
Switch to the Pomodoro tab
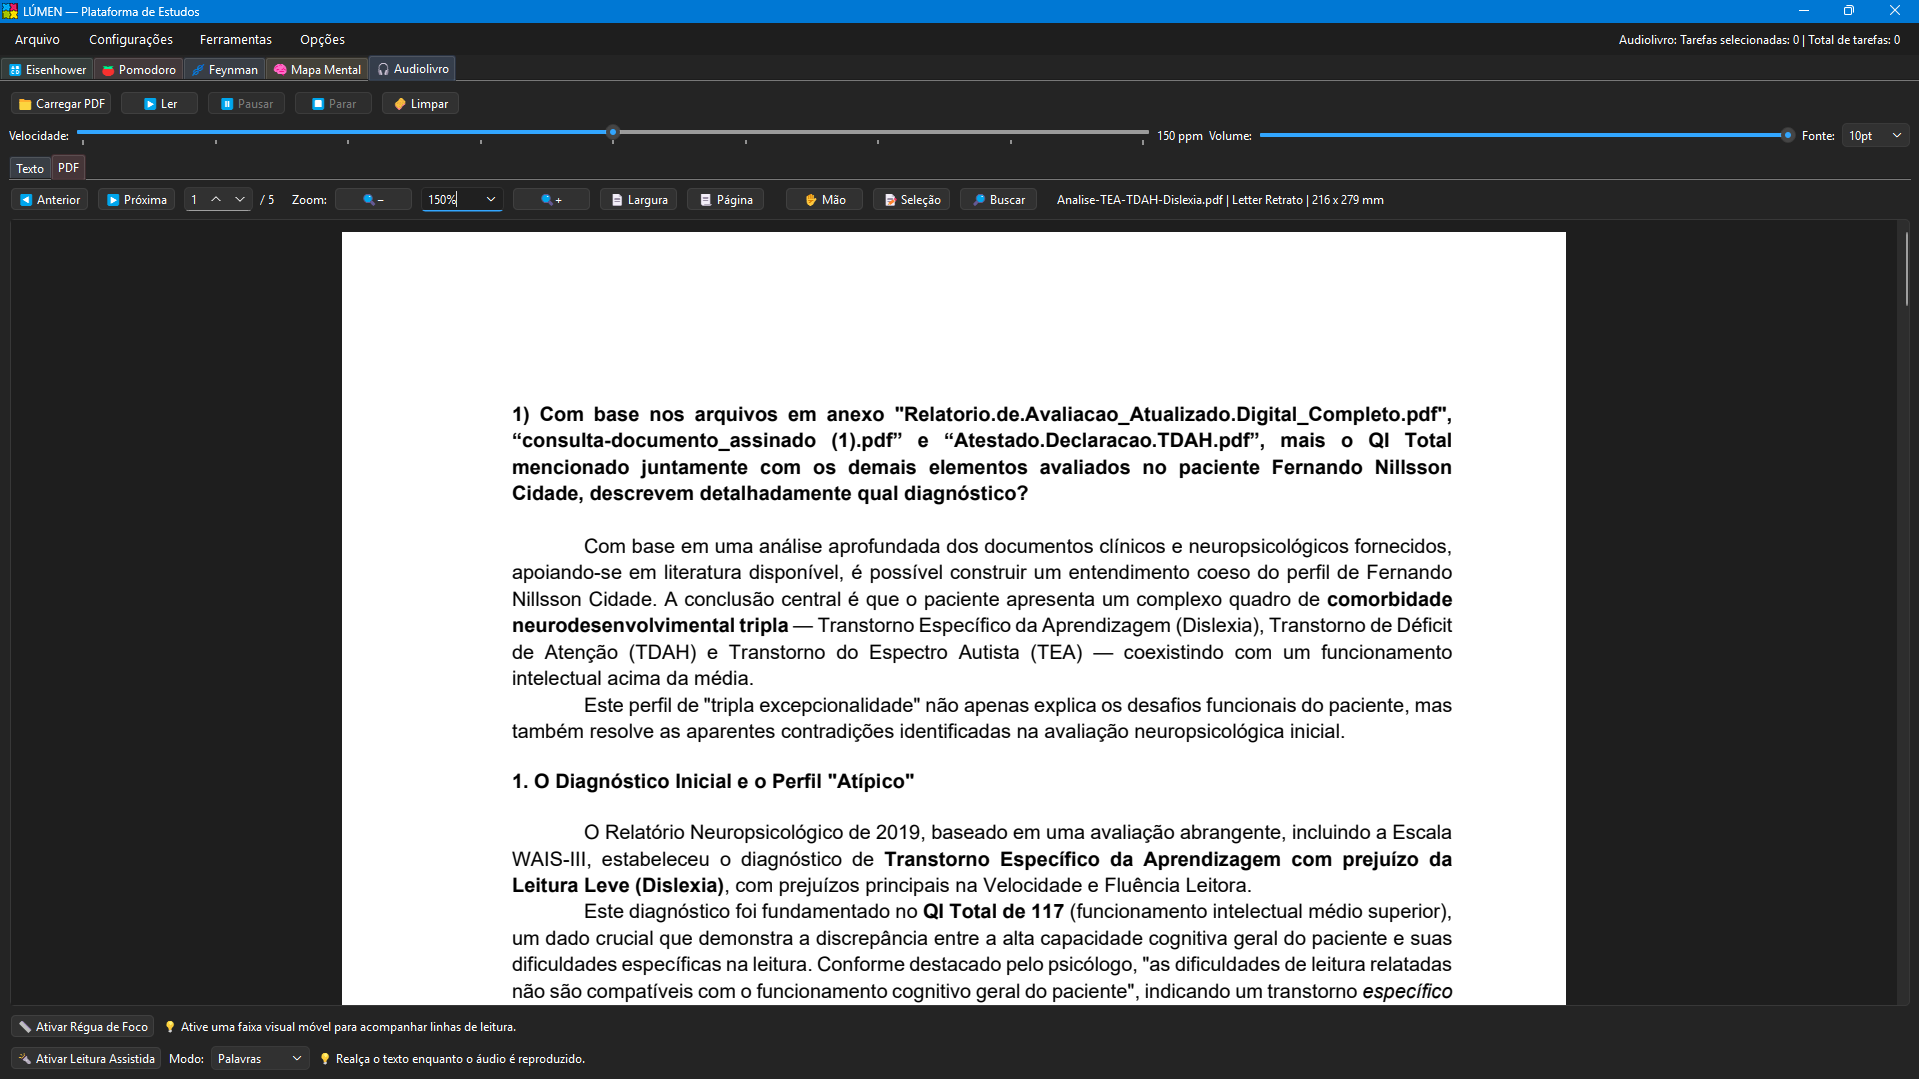tap(138, 70)
